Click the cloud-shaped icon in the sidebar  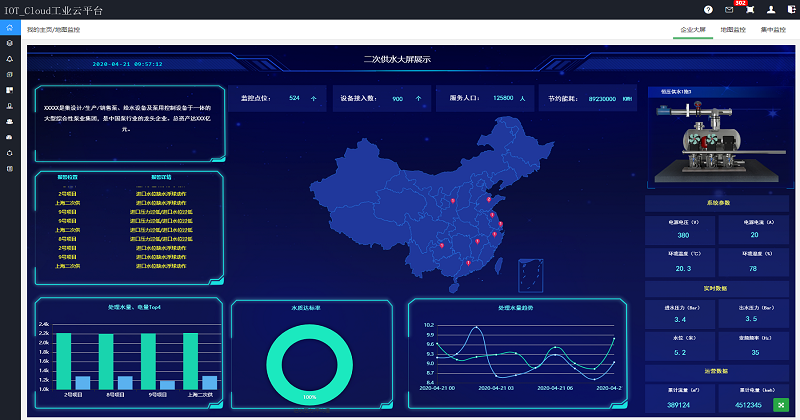coord(10,122)
